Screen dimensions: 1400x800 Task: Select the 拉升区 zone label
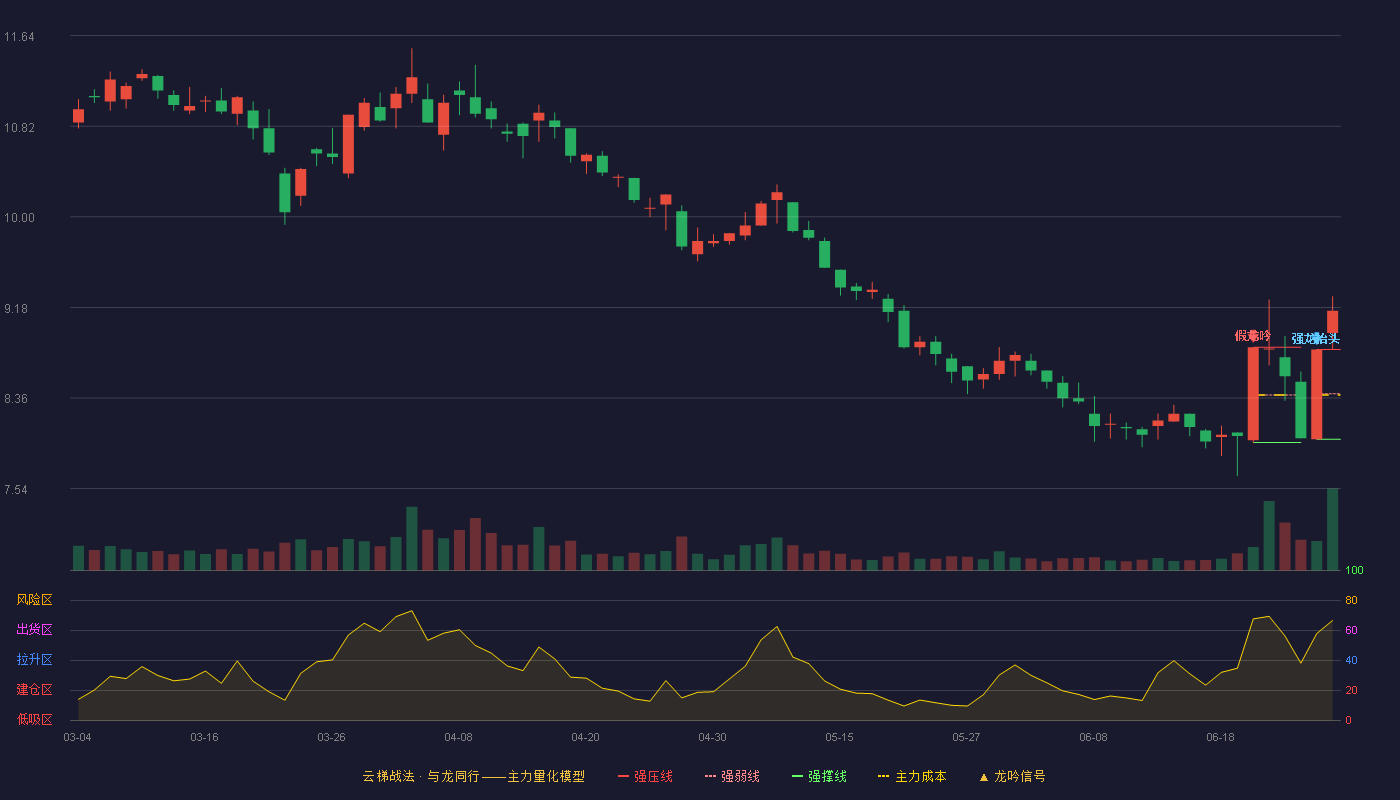pos(35,660)
